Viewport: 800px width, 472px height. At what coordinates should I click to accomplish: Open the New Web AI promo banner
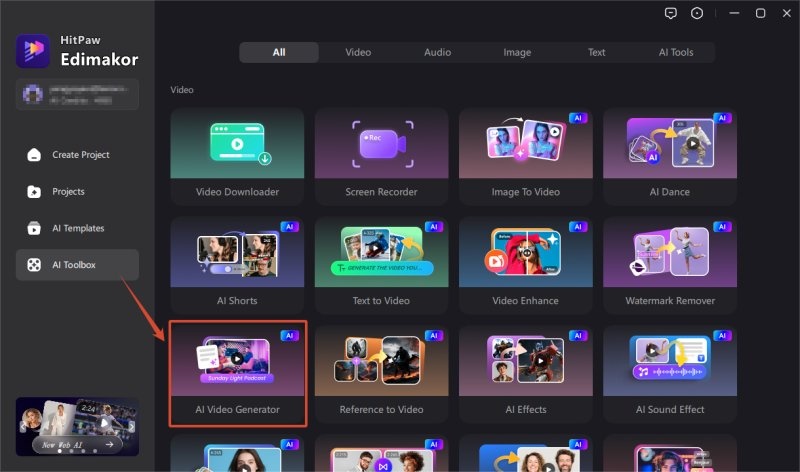(78, 427)
